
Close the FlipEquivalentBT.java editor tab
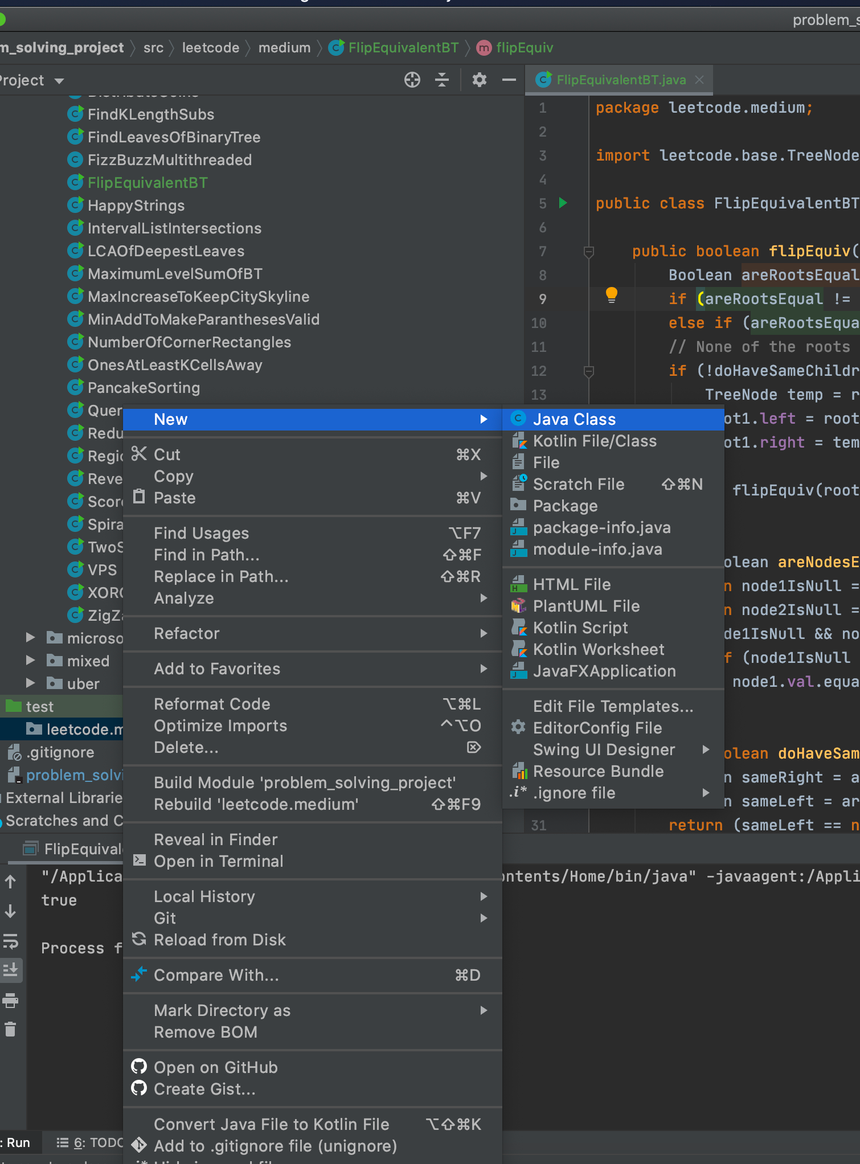tap(699, 80)
